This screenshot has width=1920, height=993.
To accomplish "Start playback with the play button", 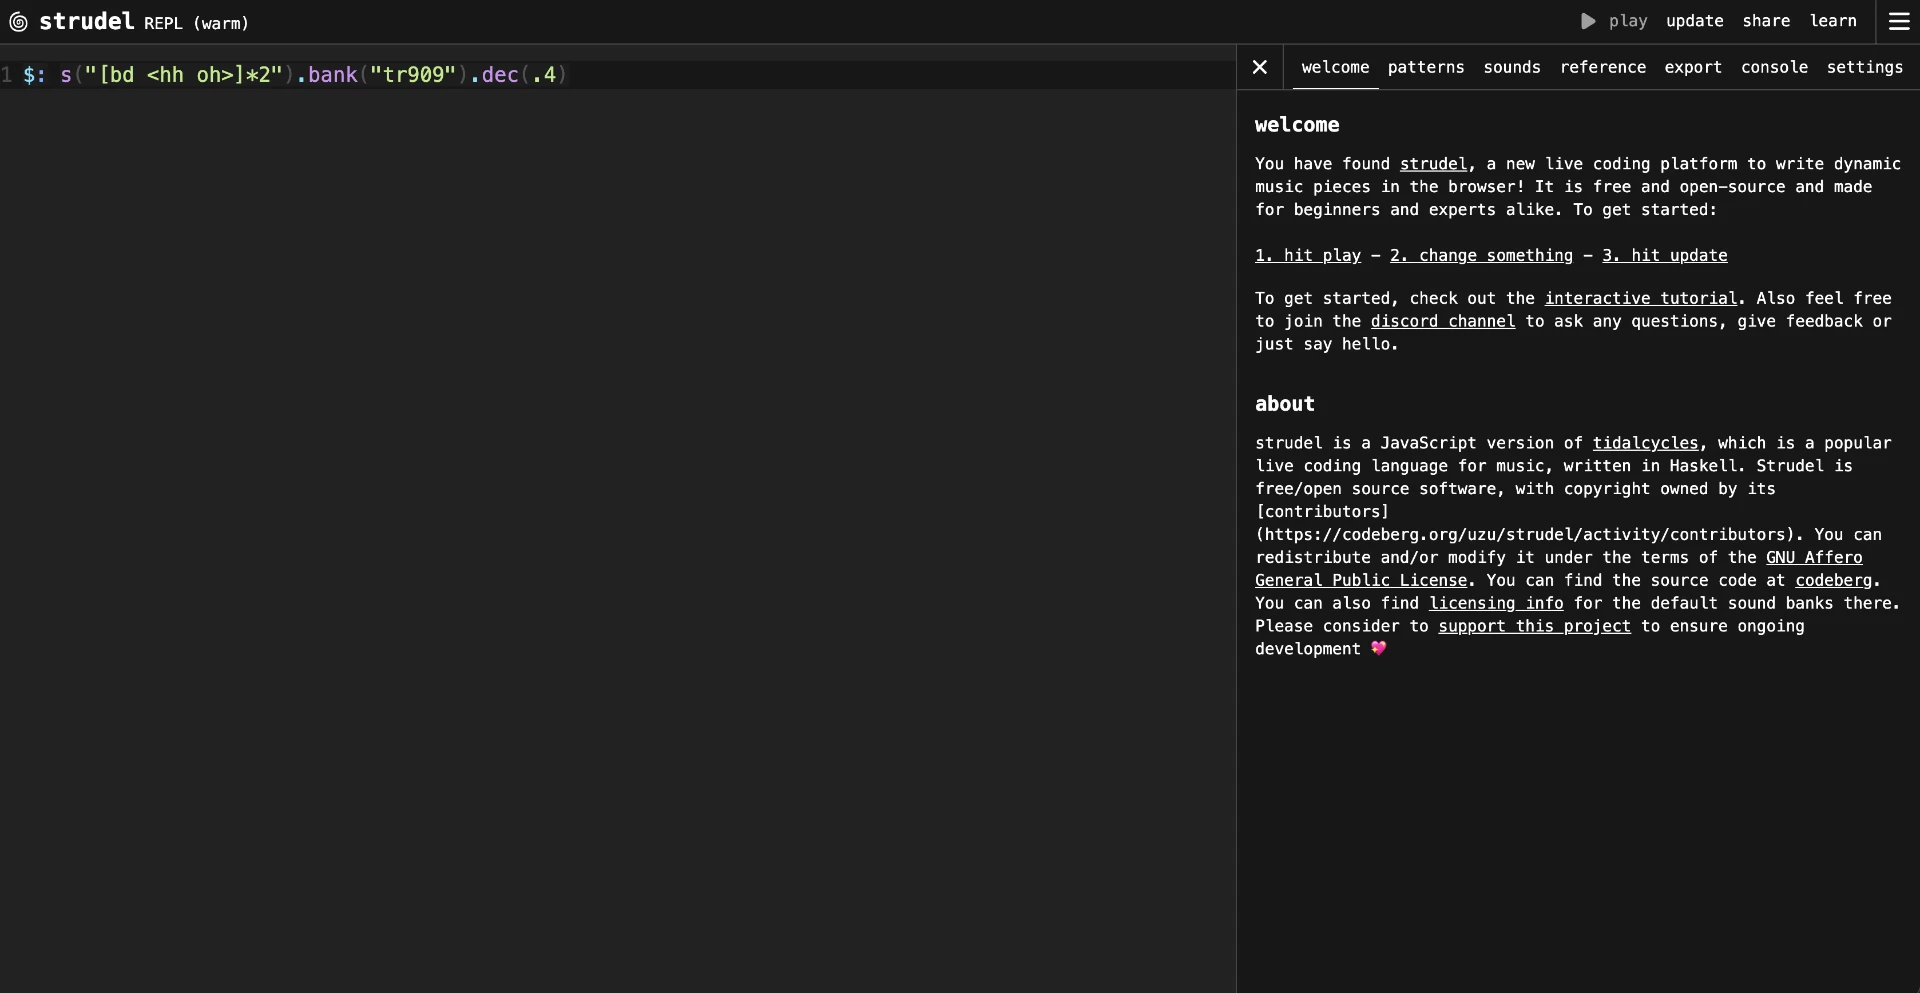I will [x=1614, y=21].
